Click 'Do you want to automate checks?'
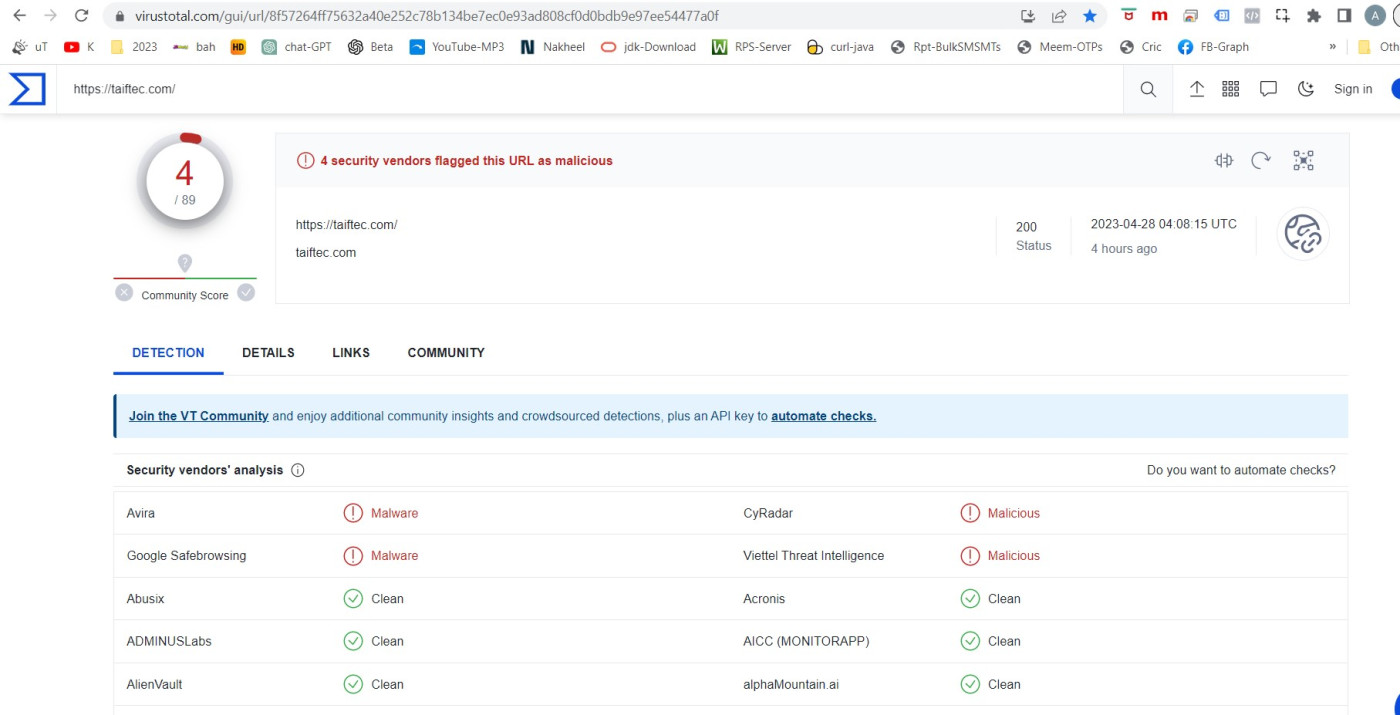 click(1241, 470)
